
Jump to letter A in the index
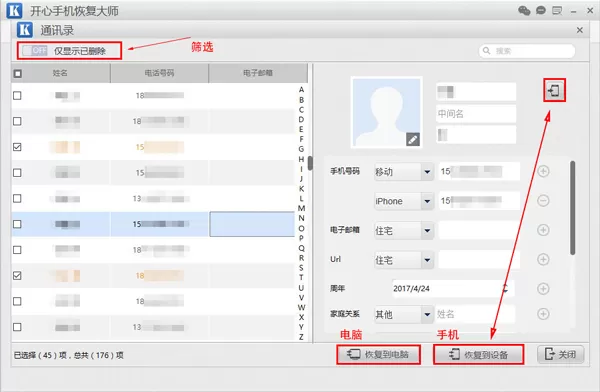(x=302, y=90)
